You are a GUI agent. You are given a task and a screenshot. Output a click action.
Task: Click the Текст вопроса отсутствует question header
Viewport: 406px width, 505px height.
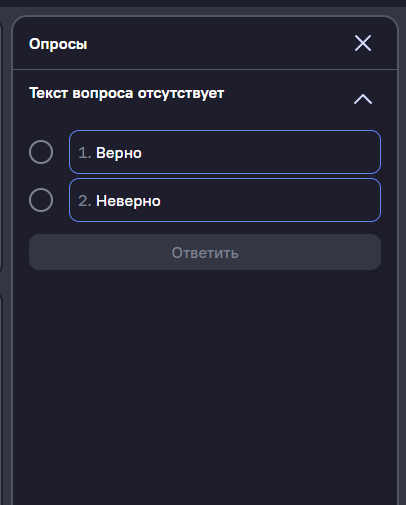(x=126, y=93)
